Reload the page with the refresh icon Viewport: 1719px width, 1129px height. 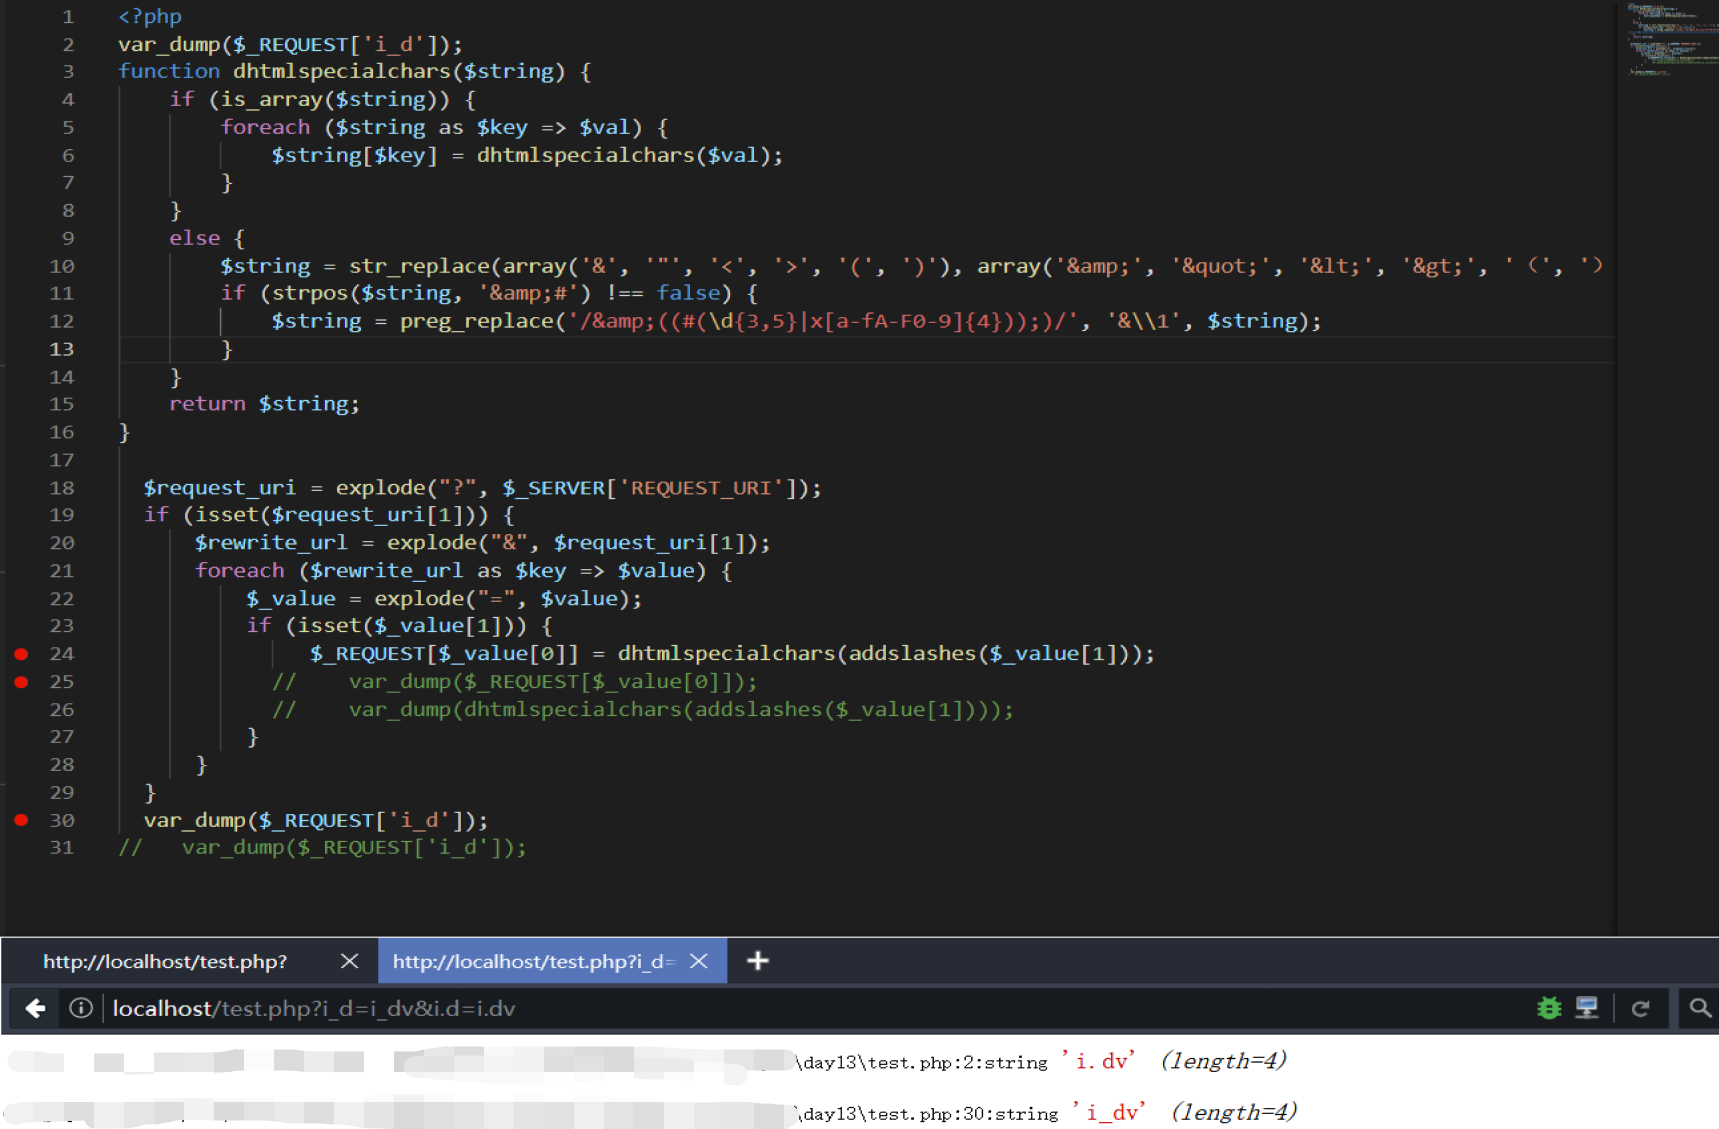(1640, 1008)
